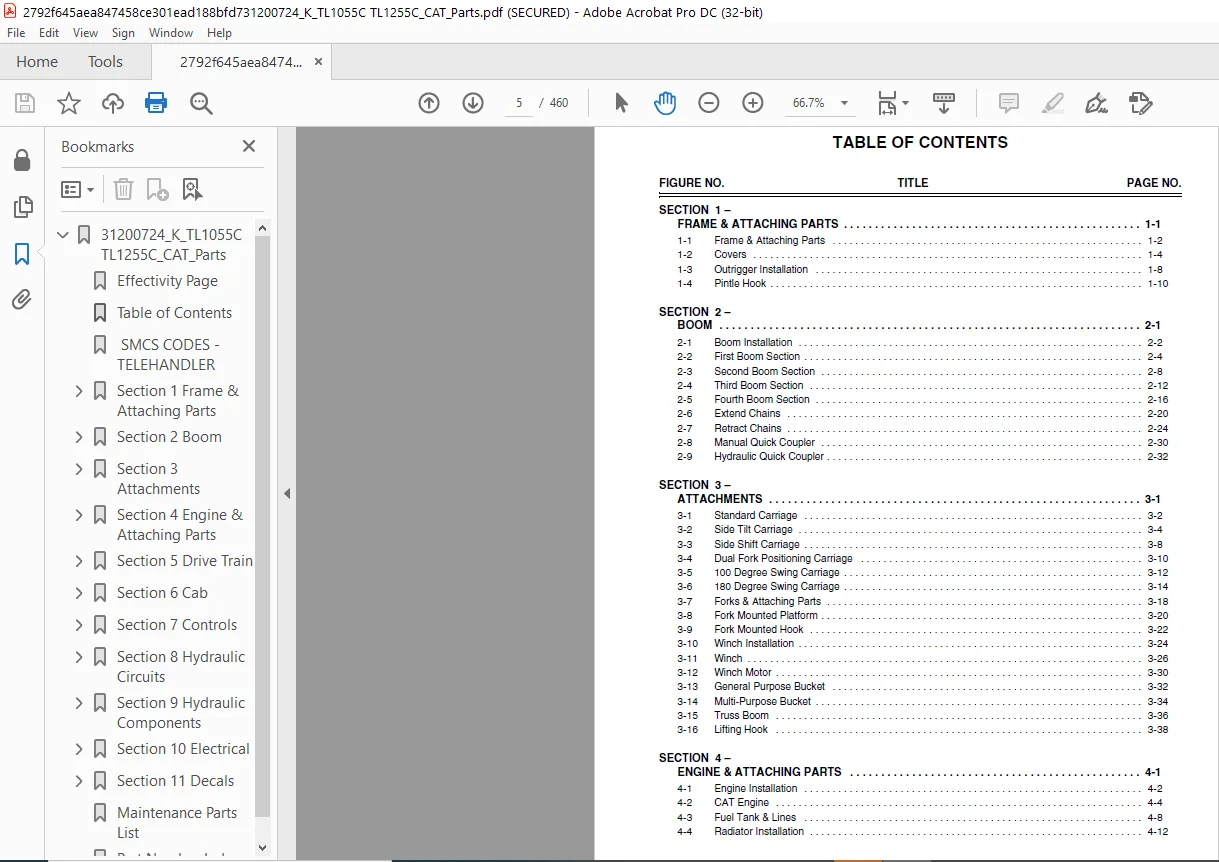Zoom out with minus icon
The image size is (1219, 862).
tap(709, 103)
